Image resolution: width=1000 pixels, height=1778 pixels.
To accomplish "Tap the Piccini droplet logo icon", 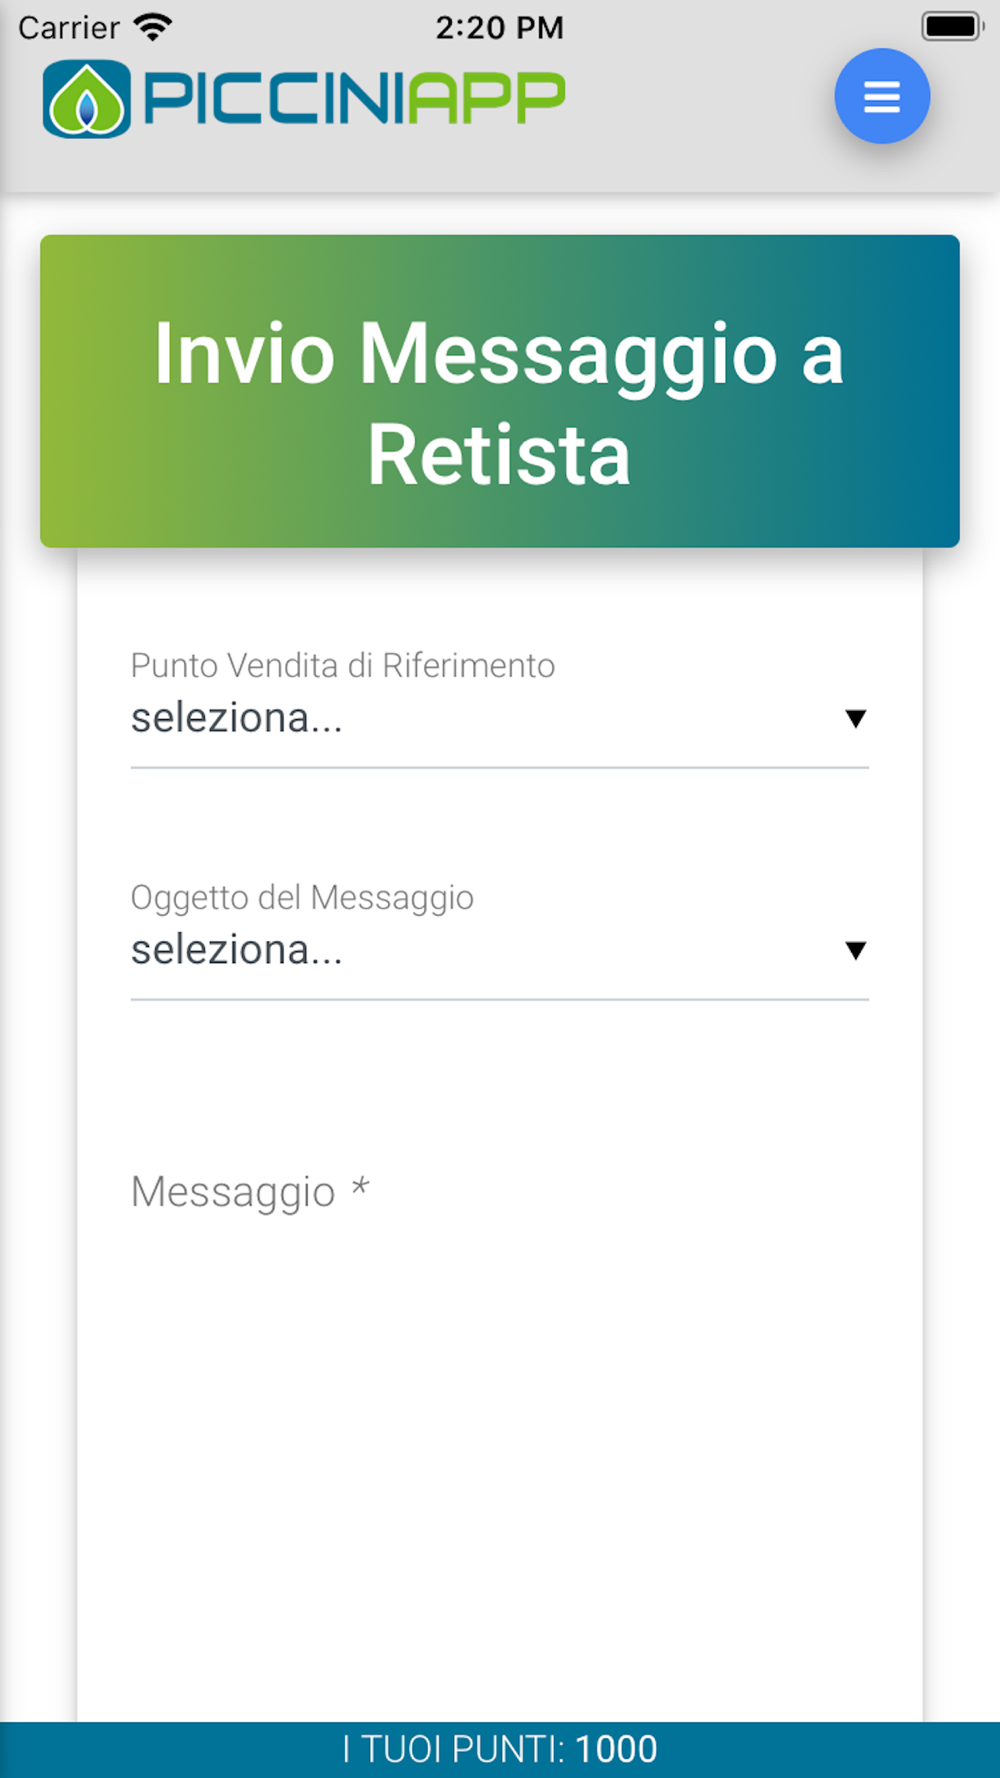I will pyautogui.click(x=87, y=99).
